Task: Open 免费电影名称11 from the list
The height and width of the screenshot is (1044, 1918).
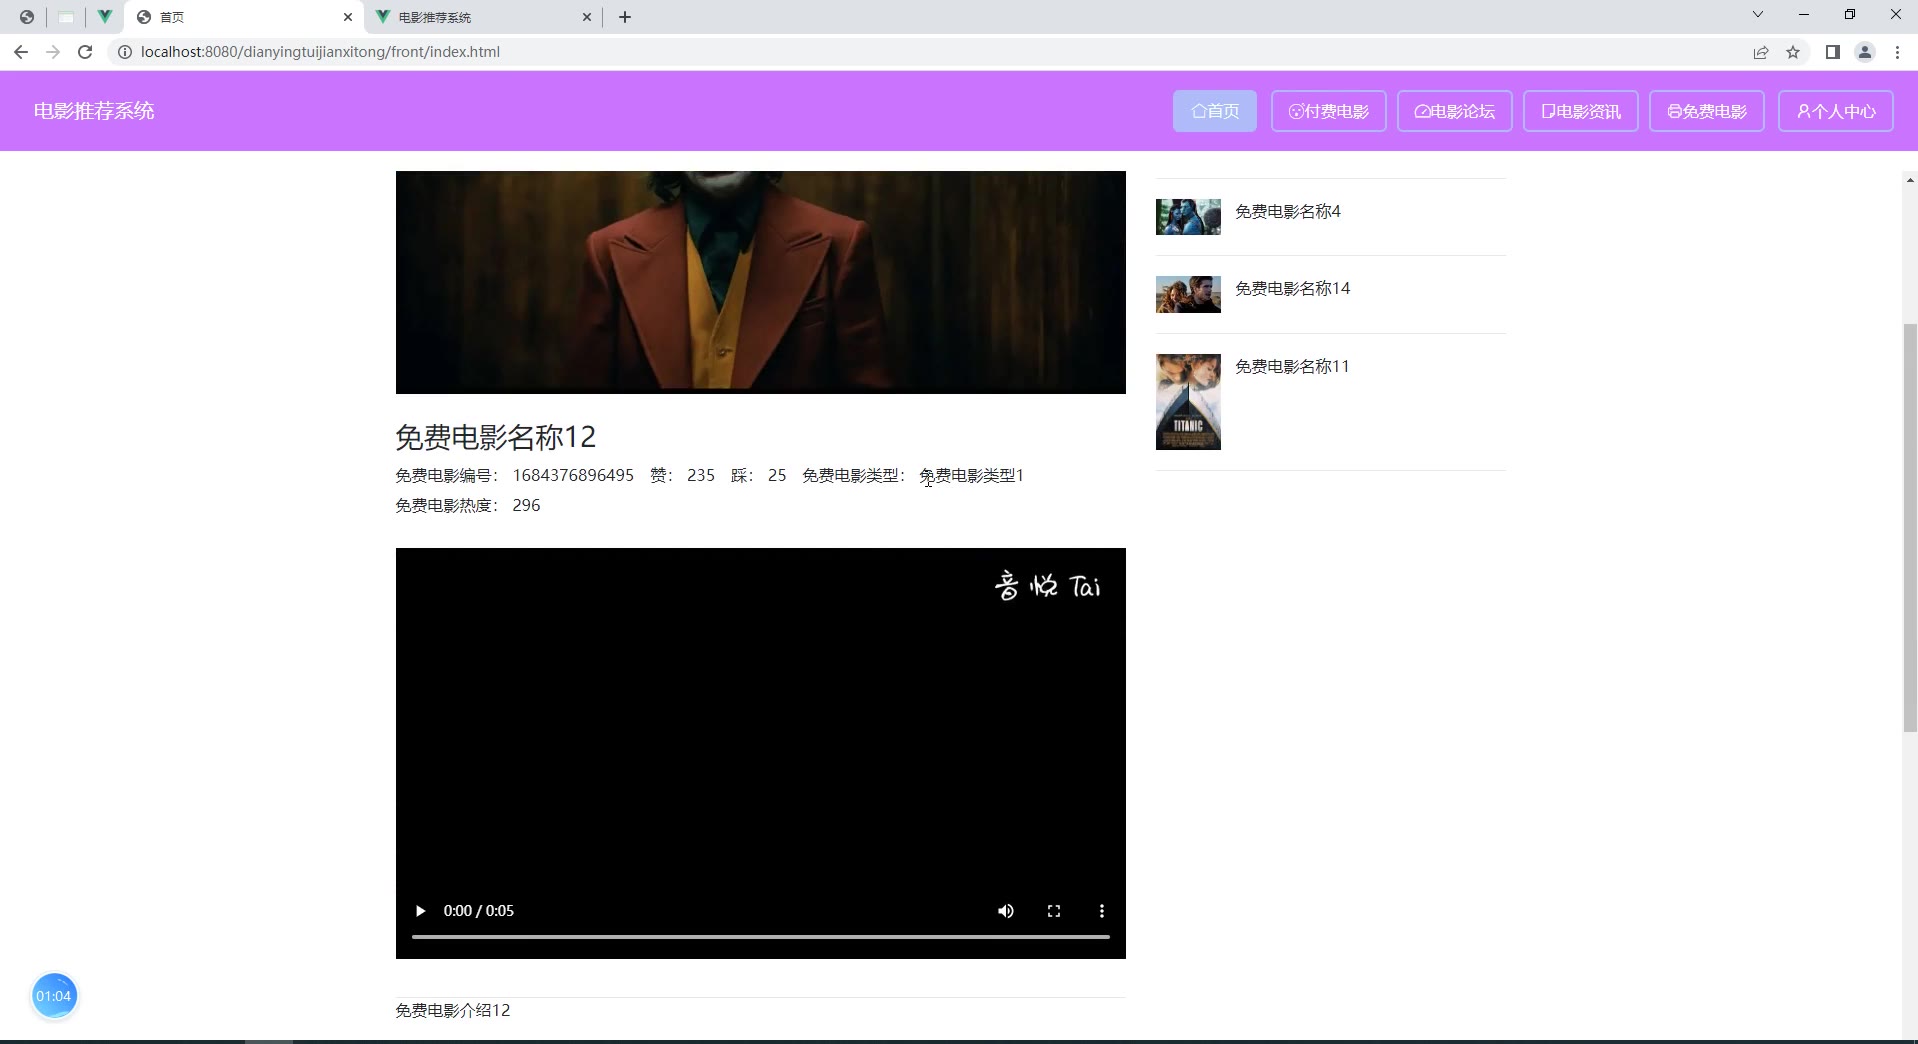Action: [1293, 366]
